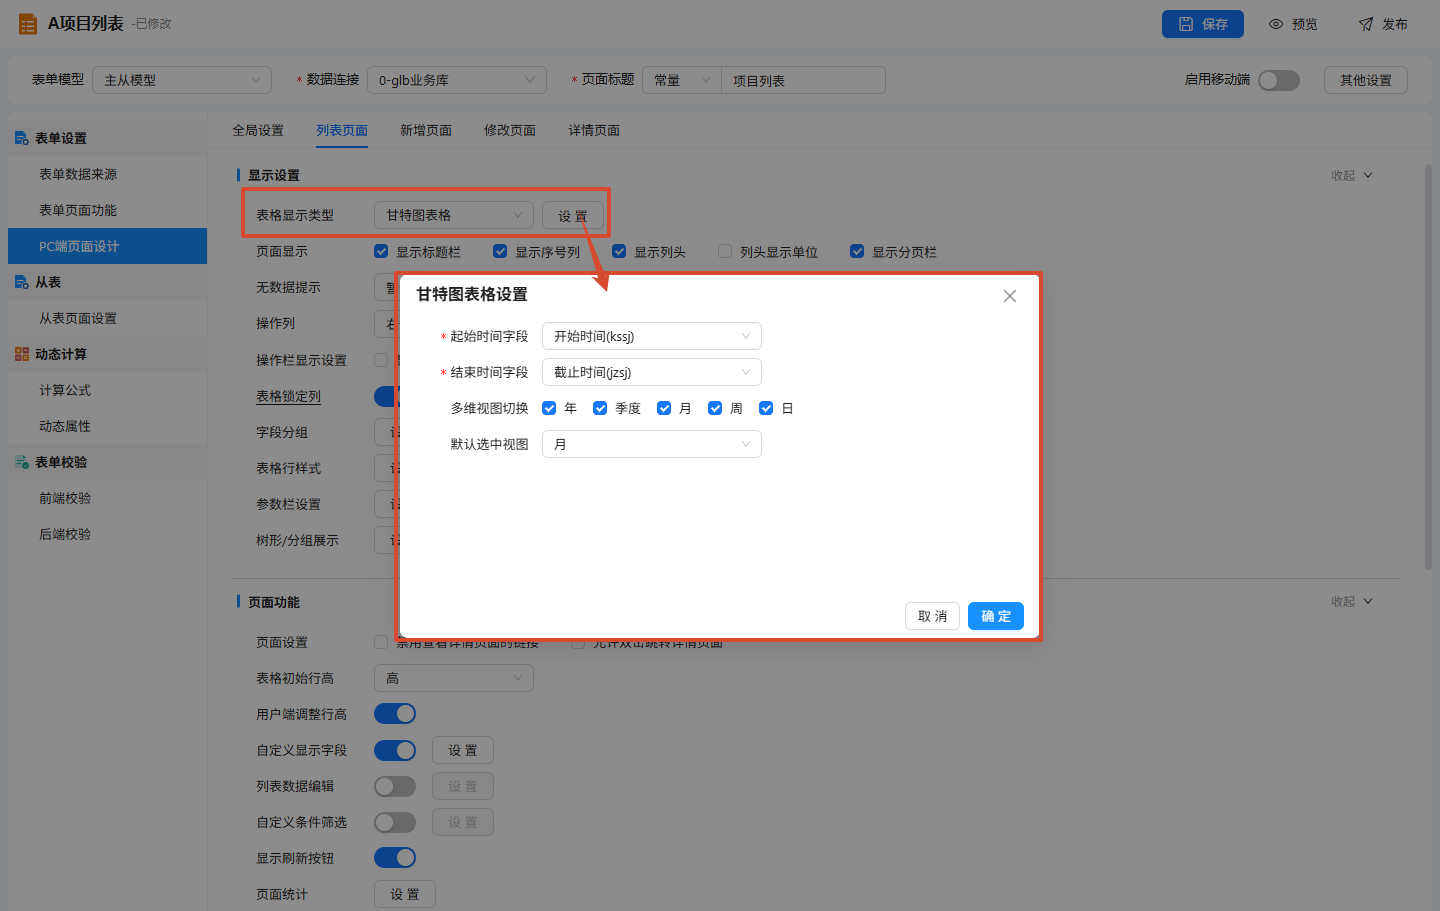Open 表单数据来源 in sidebar
Screen dimensions: 1440x911
(107, 174)
